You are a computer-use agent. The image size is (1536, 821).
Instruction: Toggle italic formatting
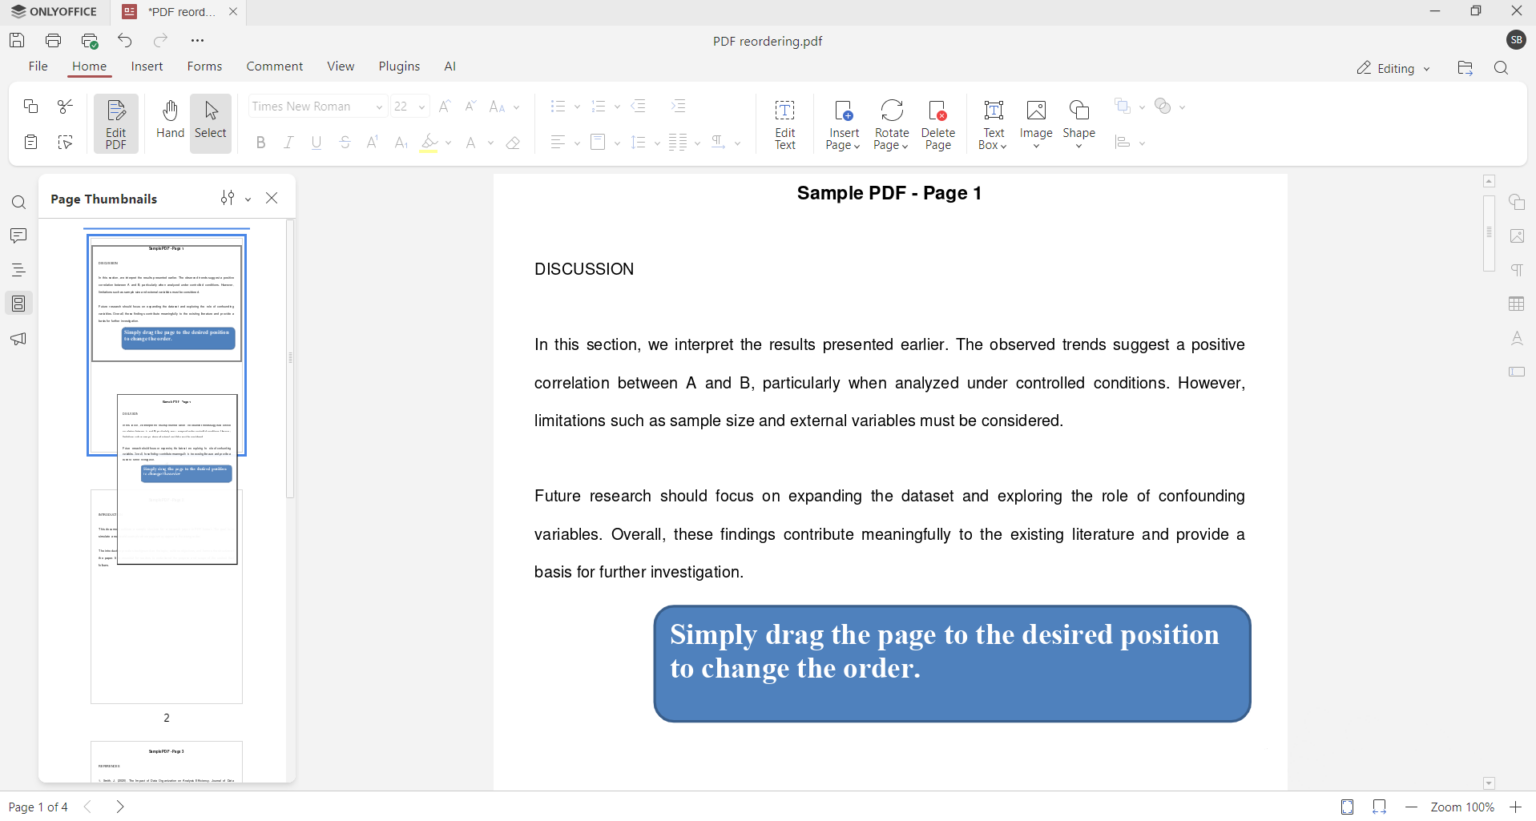coord(288,142)
